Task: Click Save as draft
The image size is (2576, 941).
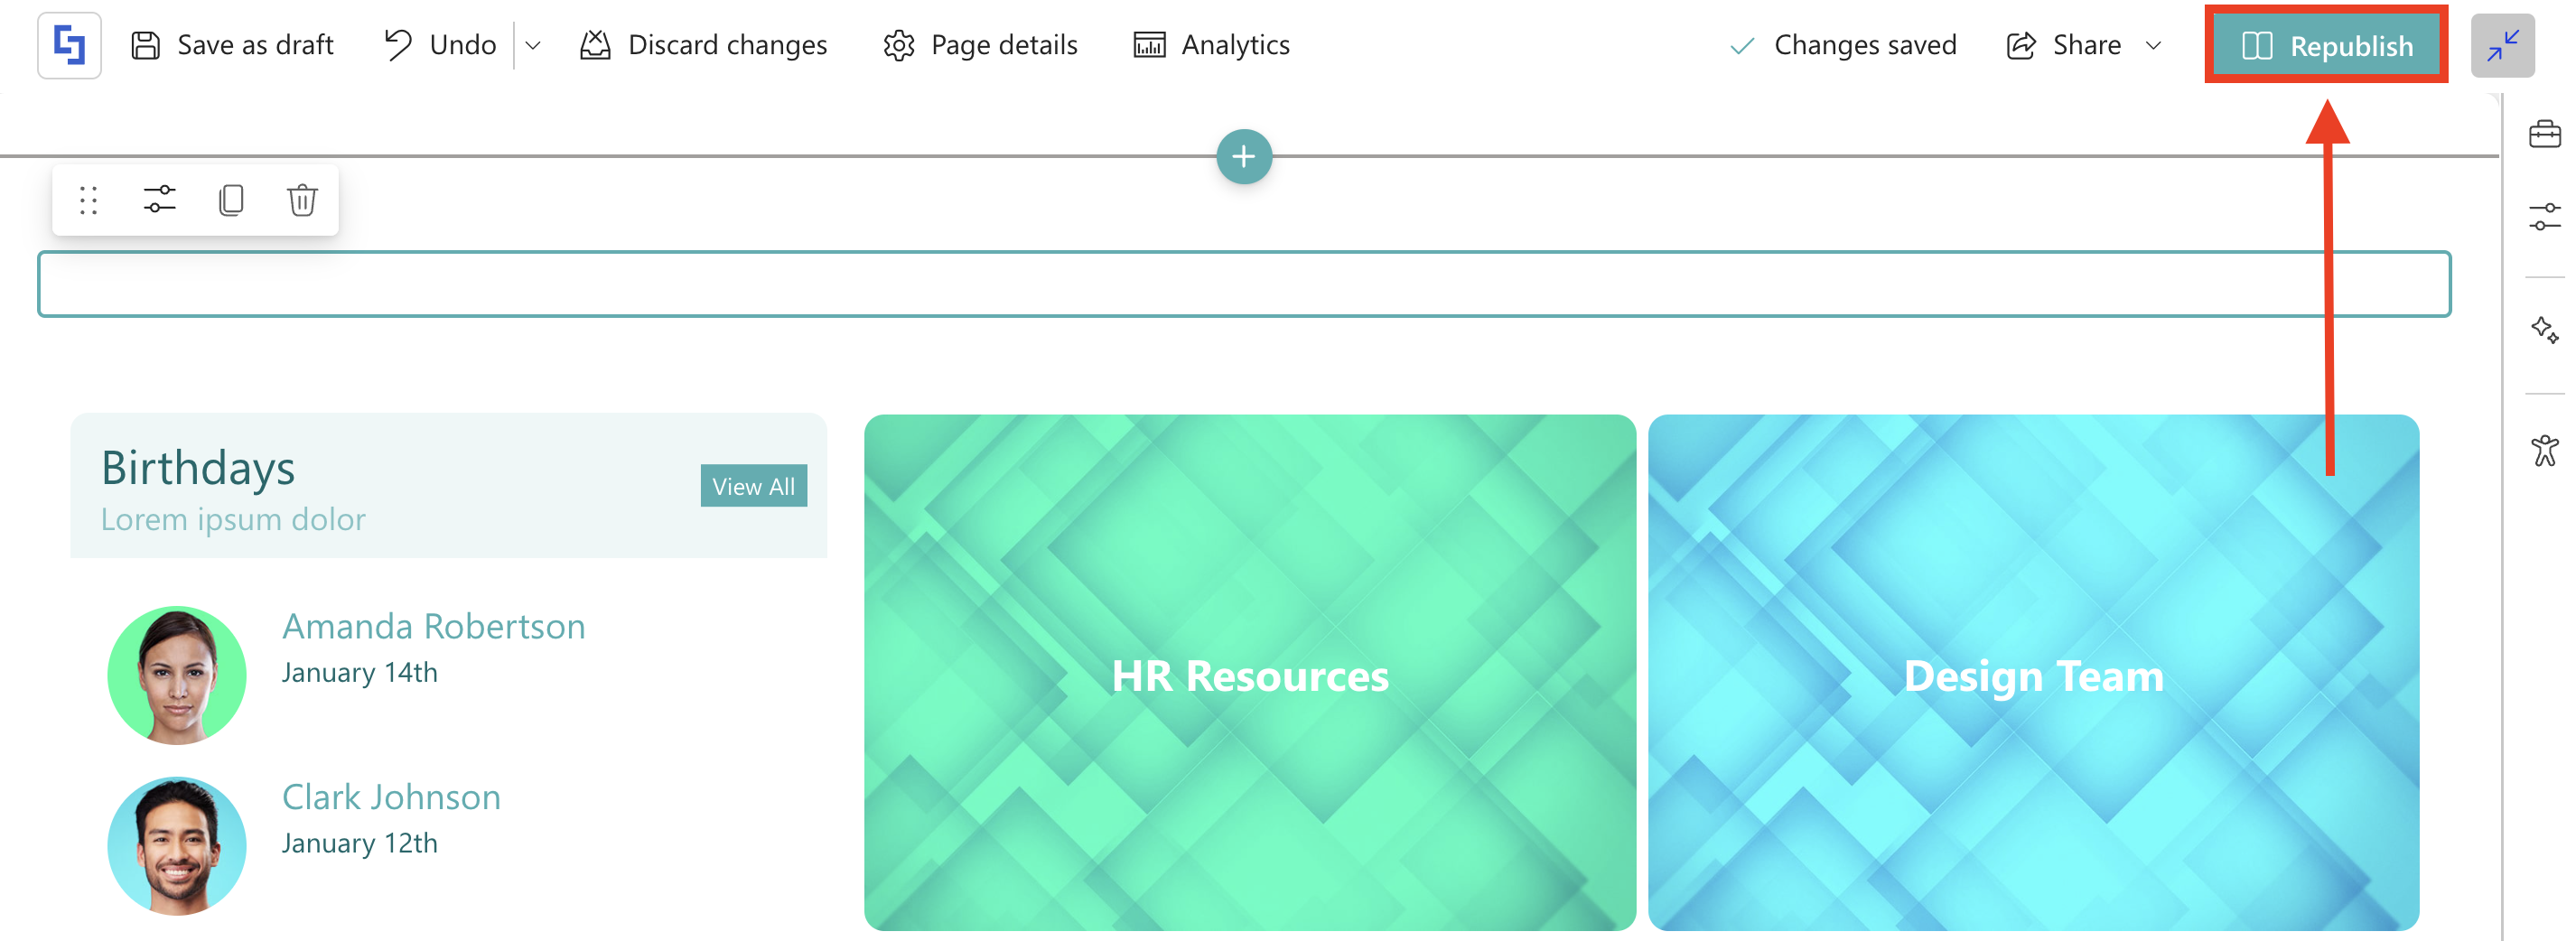Action: click(x=232, y=45)
